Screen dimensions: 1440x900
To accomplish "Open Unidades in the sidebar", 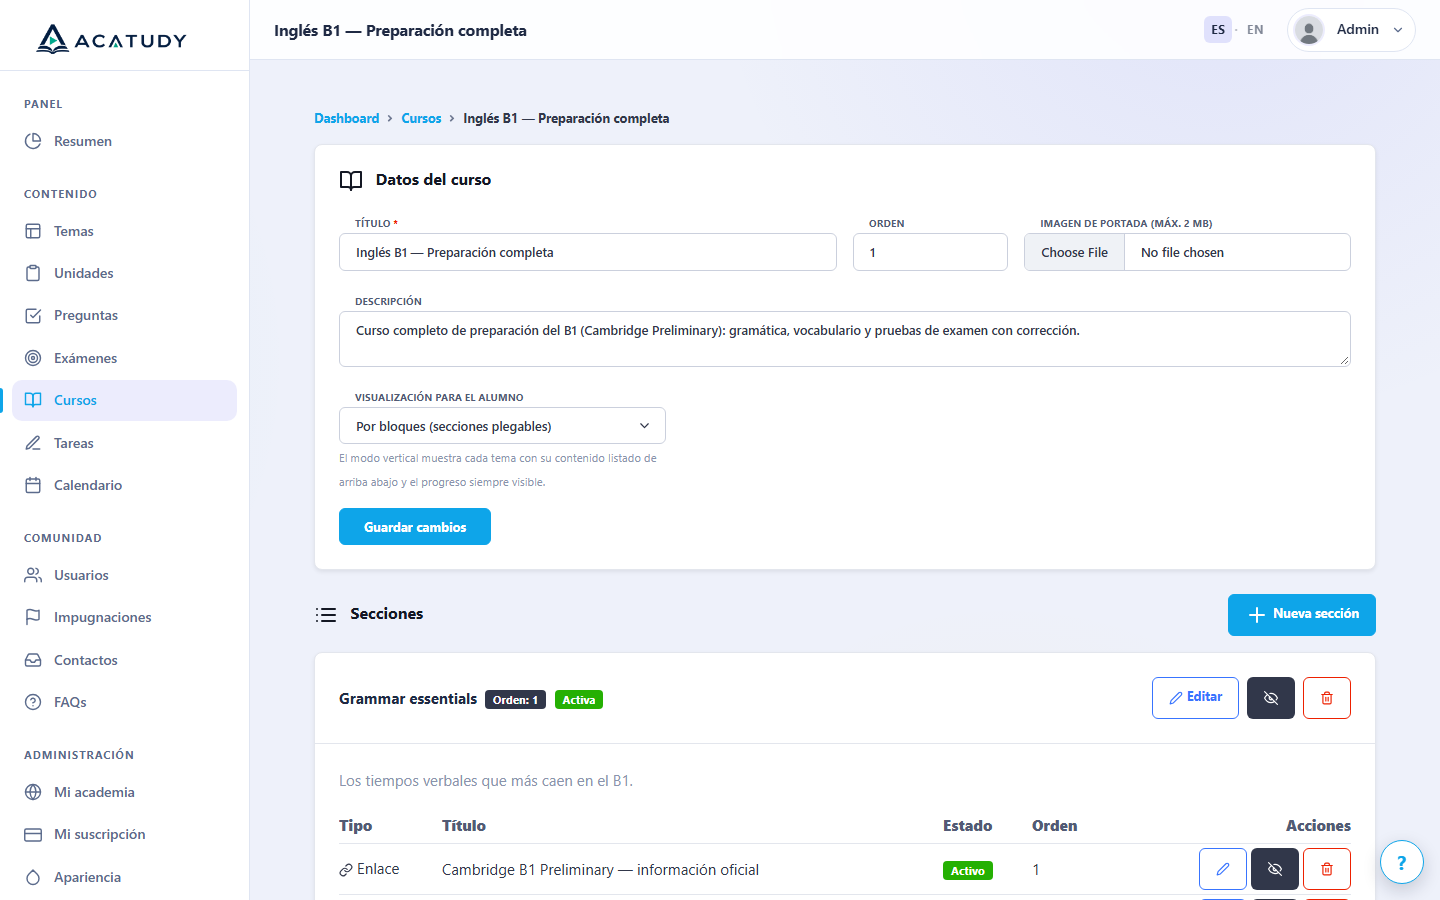I will click(124, 273).
